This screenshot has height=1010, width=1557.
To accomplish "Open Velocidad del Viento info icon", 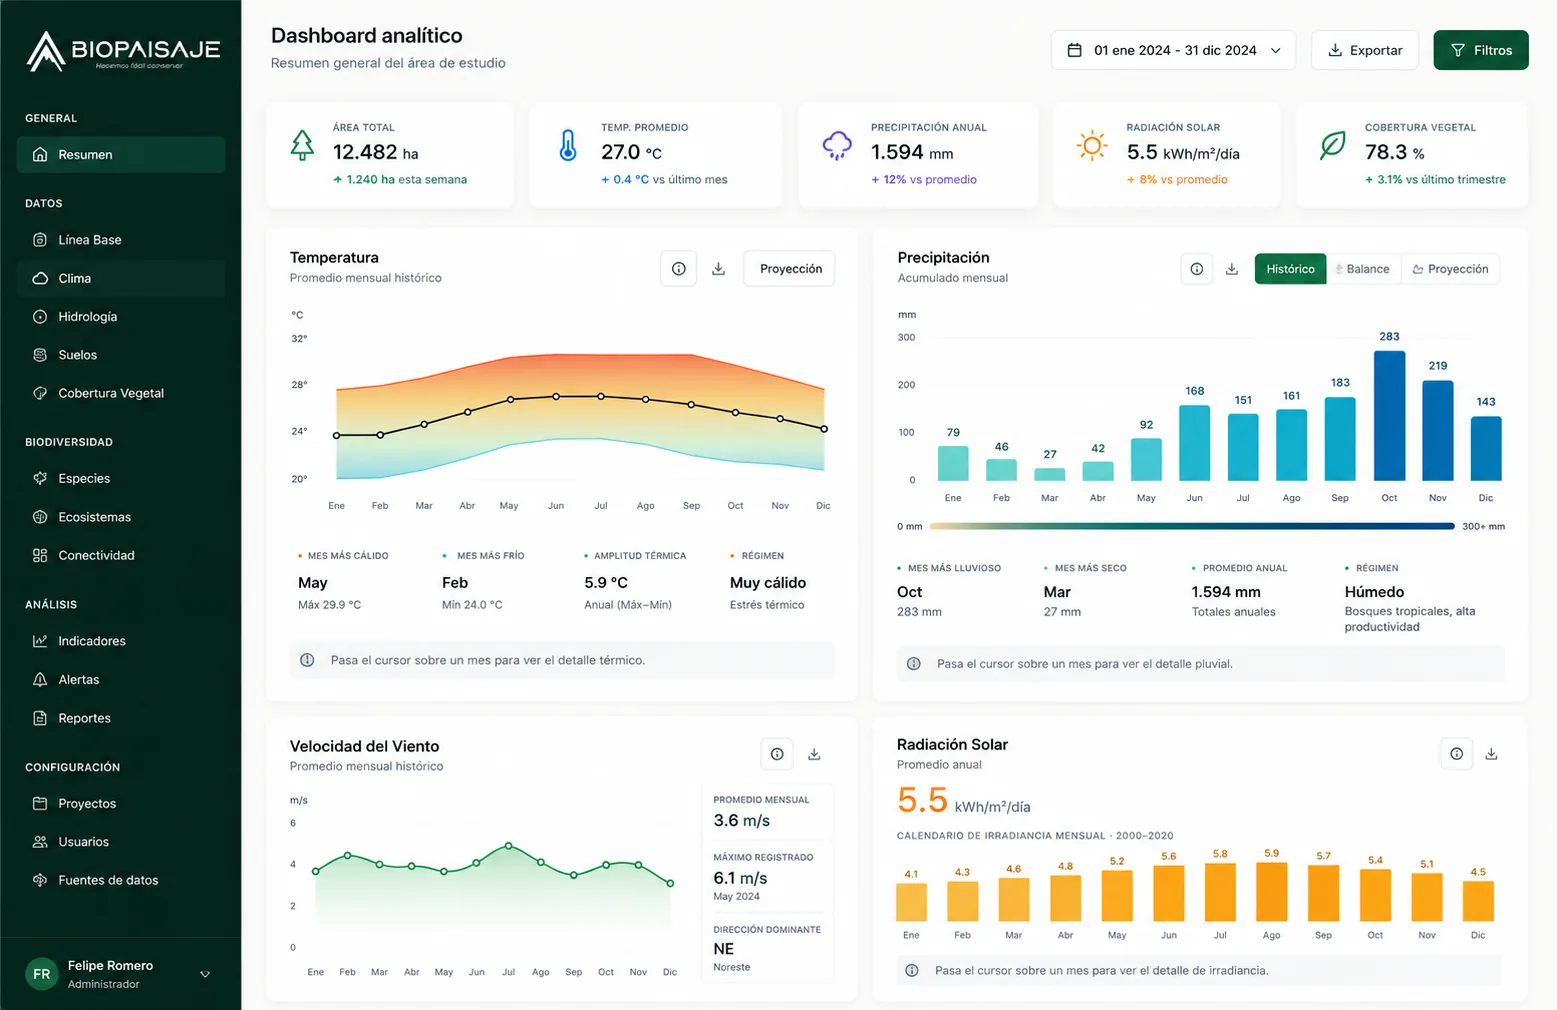I will coord(777,754).
